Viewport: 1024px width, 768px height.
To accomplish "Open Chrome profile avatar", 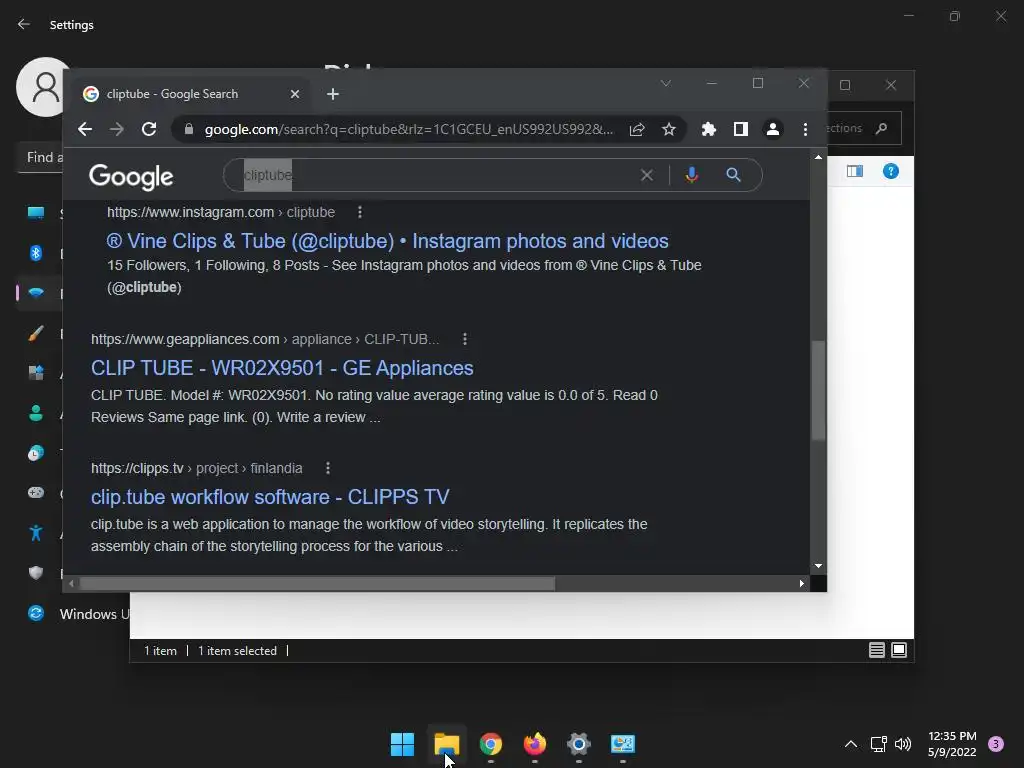I will (773, 129).
